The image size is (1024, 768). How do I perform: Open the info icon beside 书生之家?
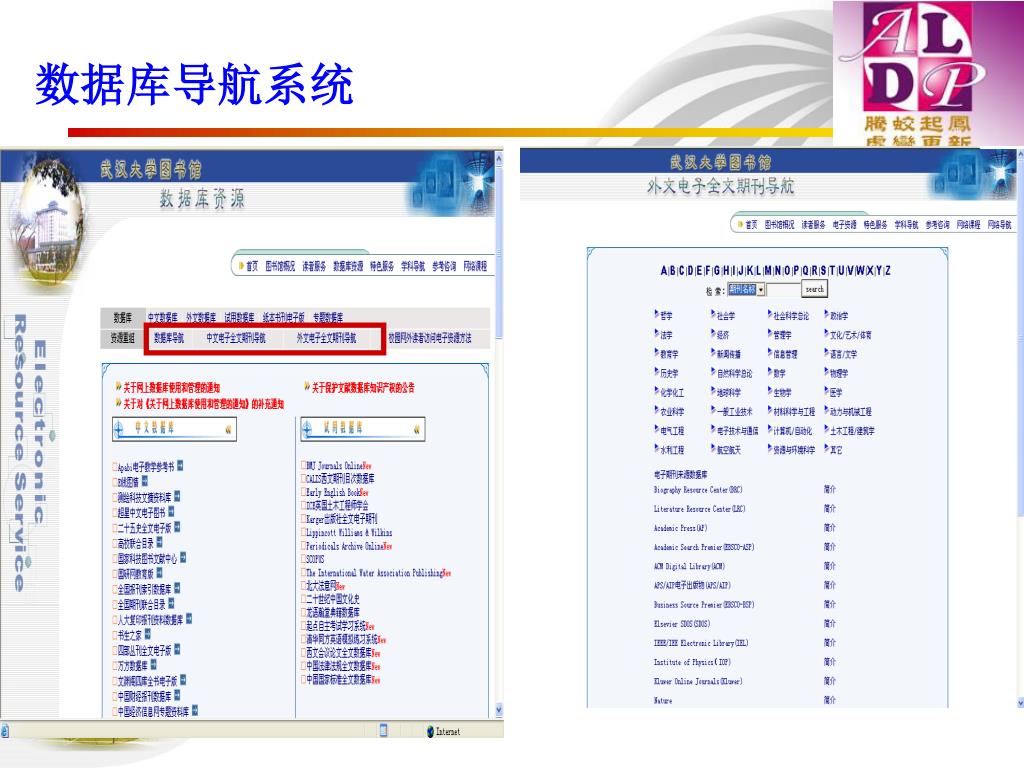click(148, 634)
